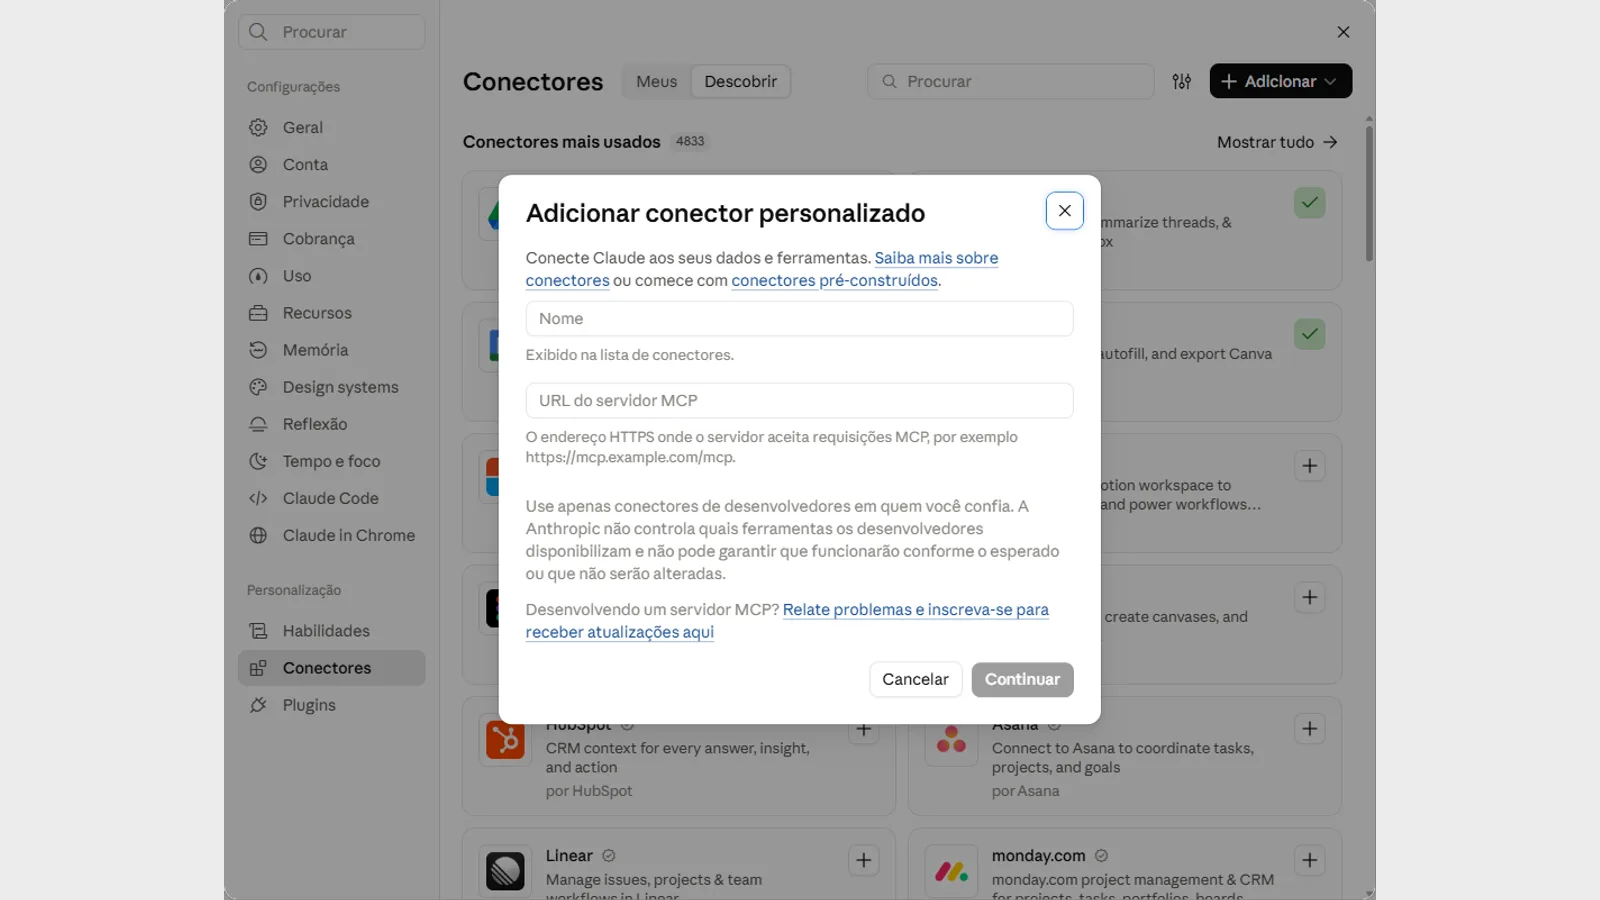Click the Tempo e foco icon
This screenshot has width=1600, height=900.
(258, 461)
